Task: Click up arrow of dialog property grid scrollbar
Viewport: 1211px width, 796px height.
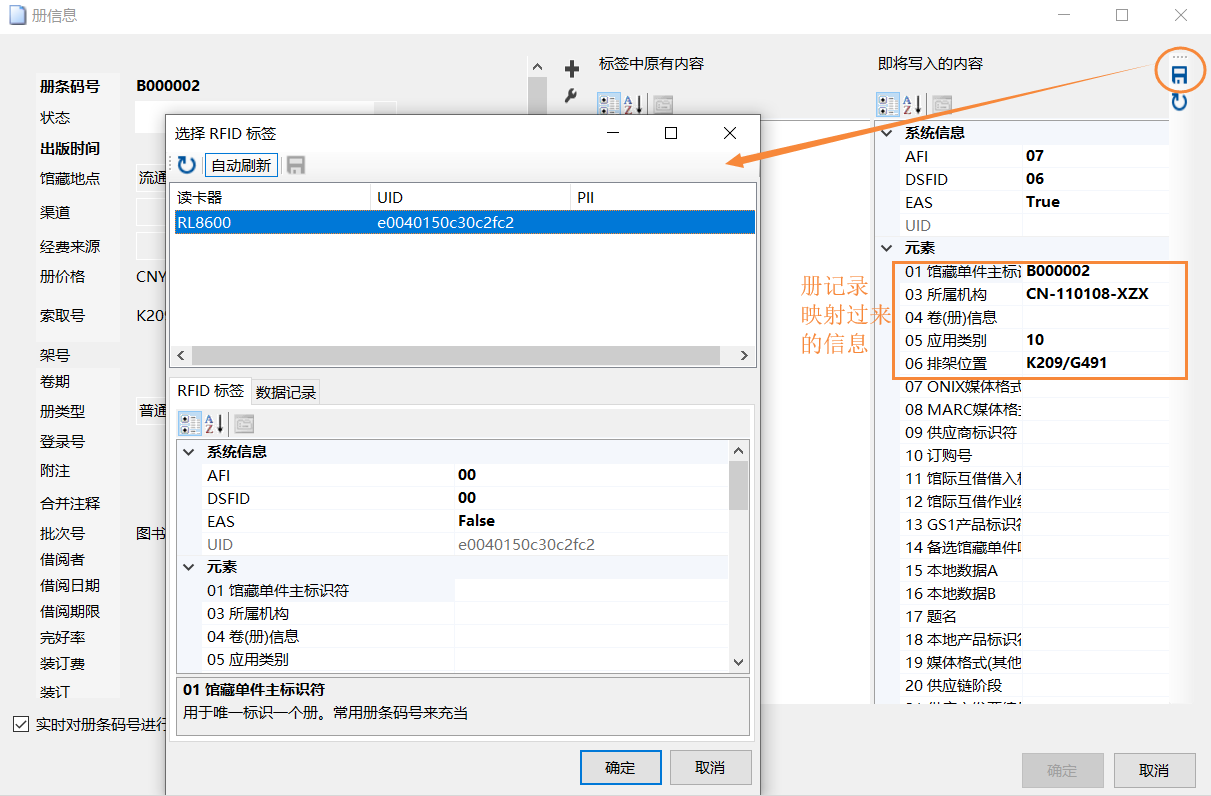Action: tap(739, 451)
